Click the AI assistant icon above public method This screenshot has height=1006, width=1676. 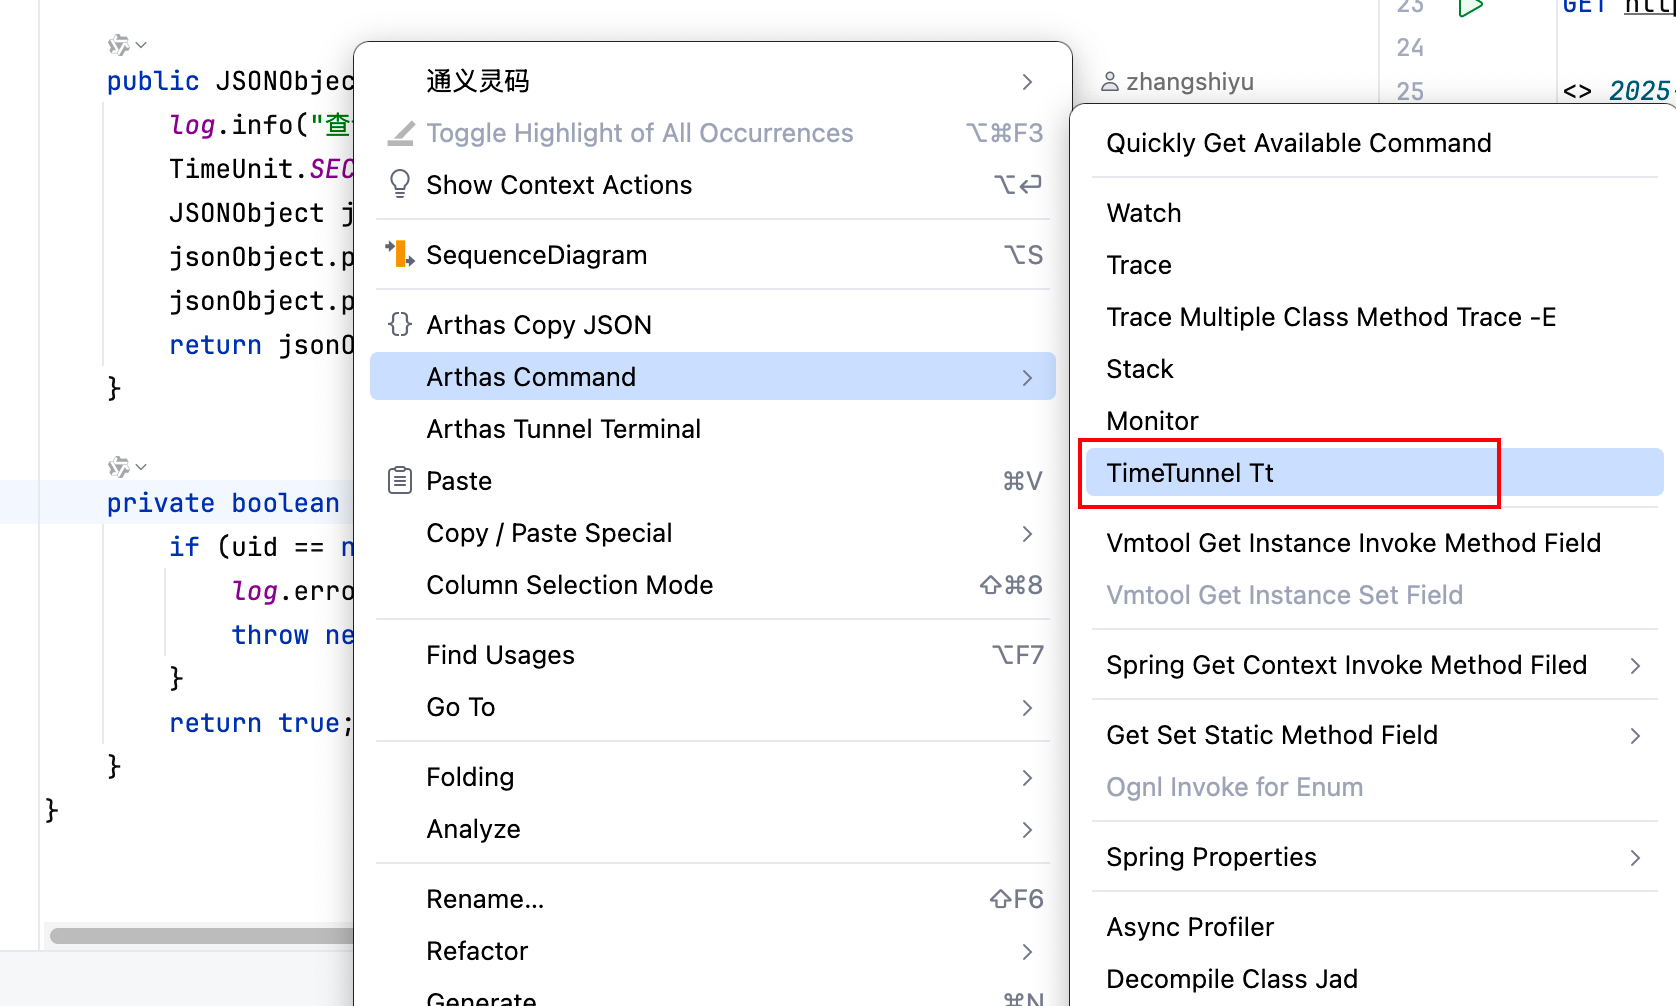pos(120,45)
